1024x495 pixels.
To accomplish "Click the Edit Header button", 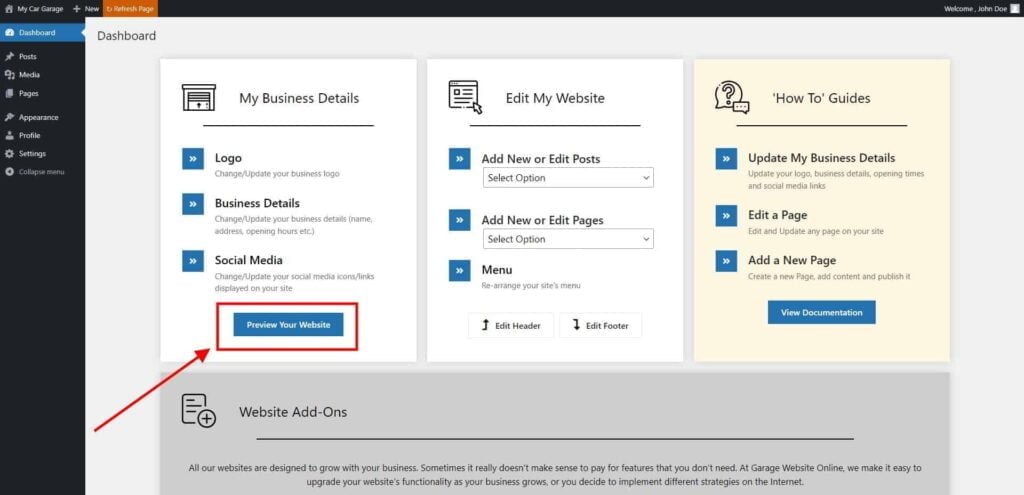I will [x=510, y=325].
